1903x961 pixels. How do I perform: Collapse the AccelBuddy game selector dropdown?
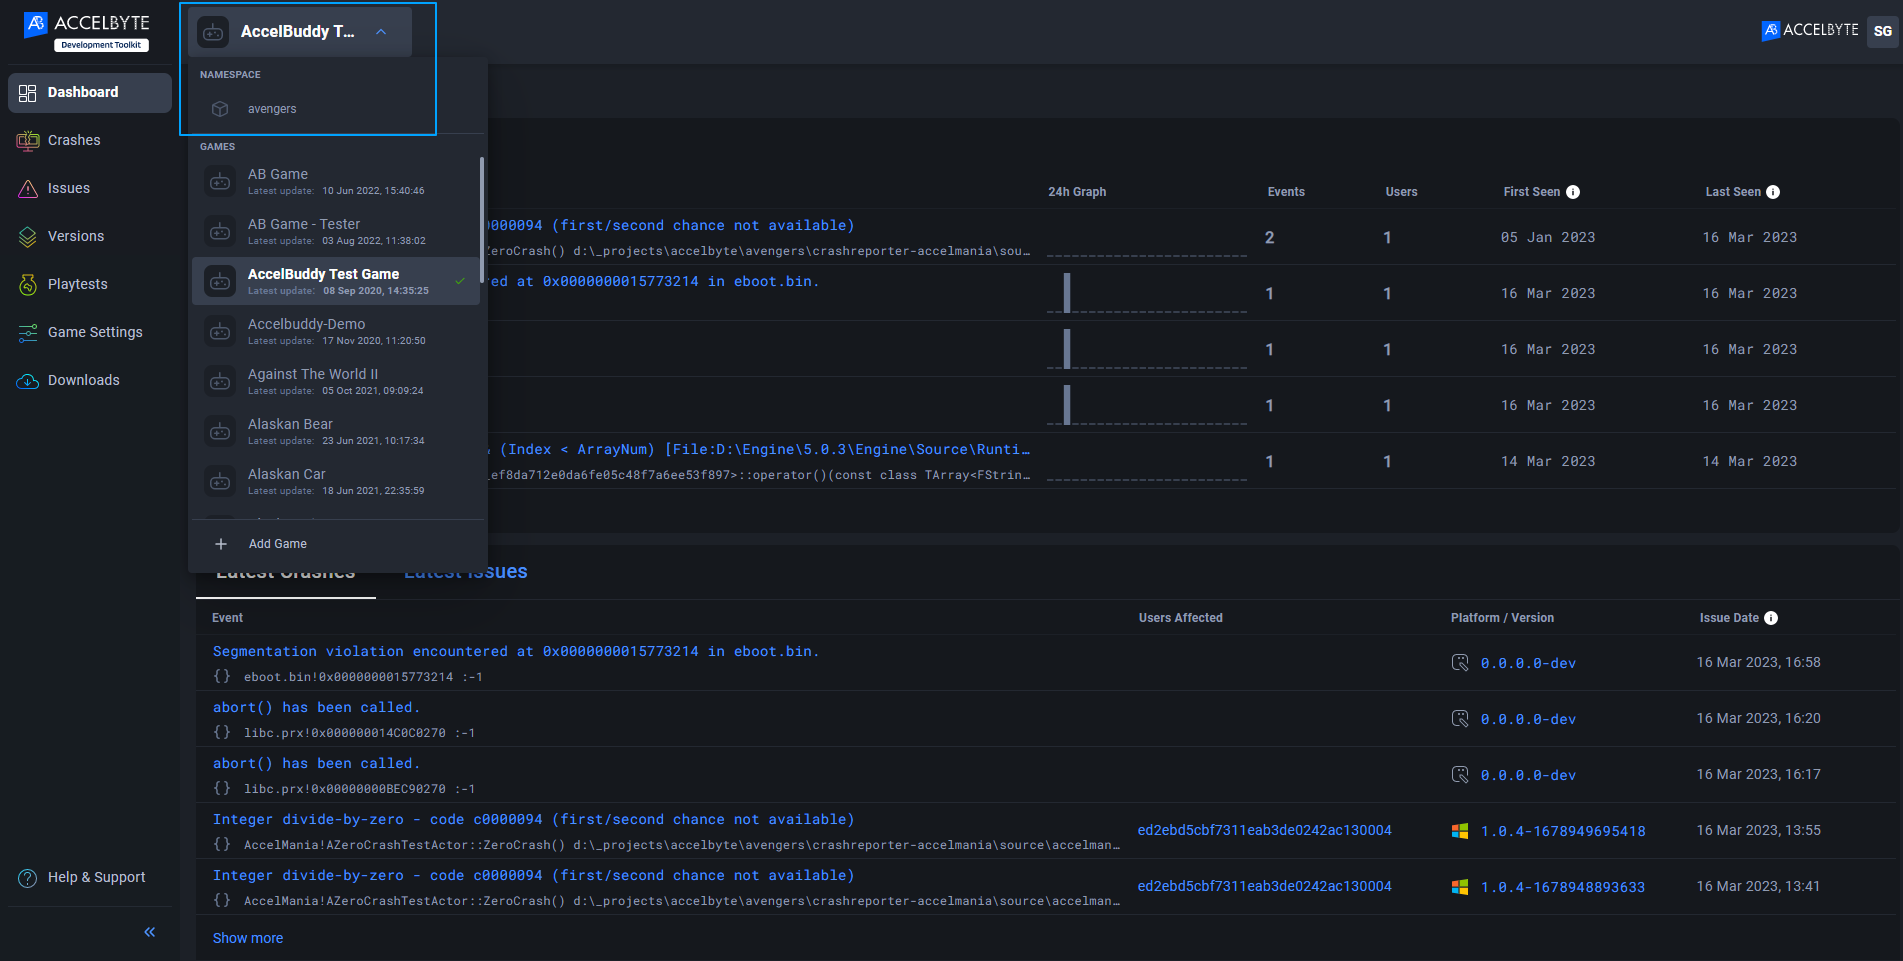pyautogui.click(x=381, y=32)
